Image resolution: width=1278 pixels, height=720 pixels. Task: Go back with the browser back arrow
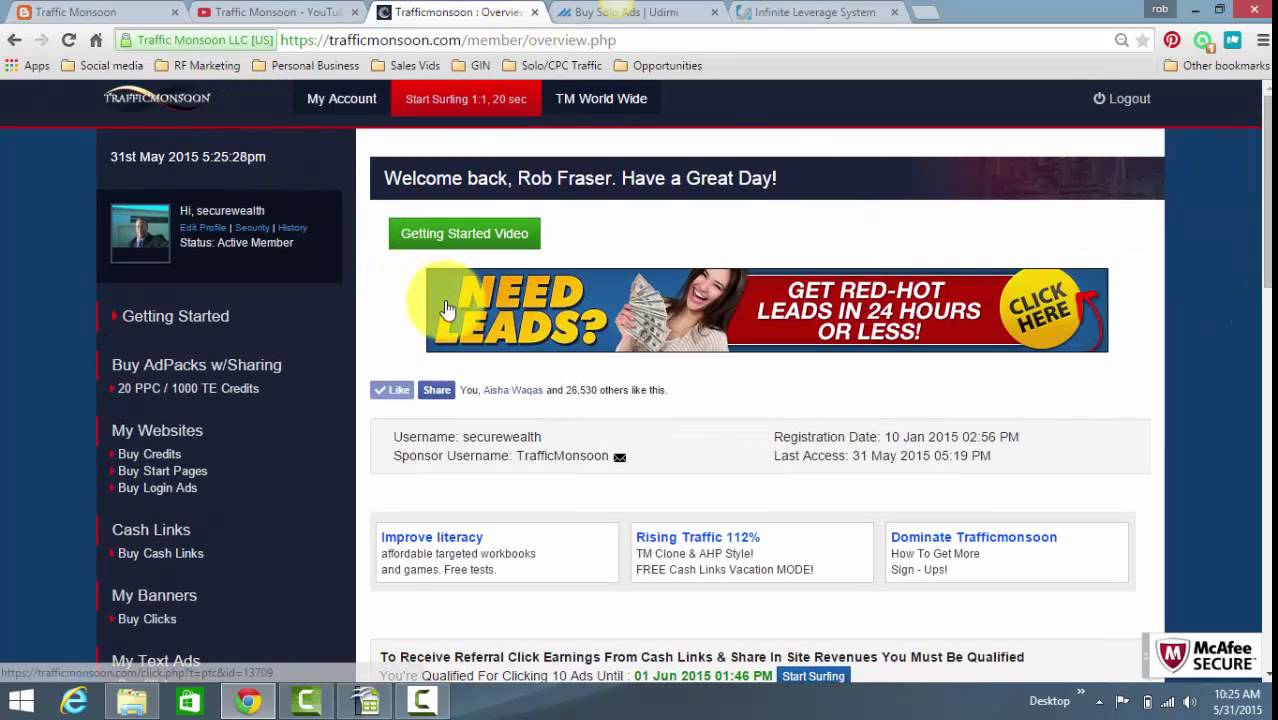[14, 40]
